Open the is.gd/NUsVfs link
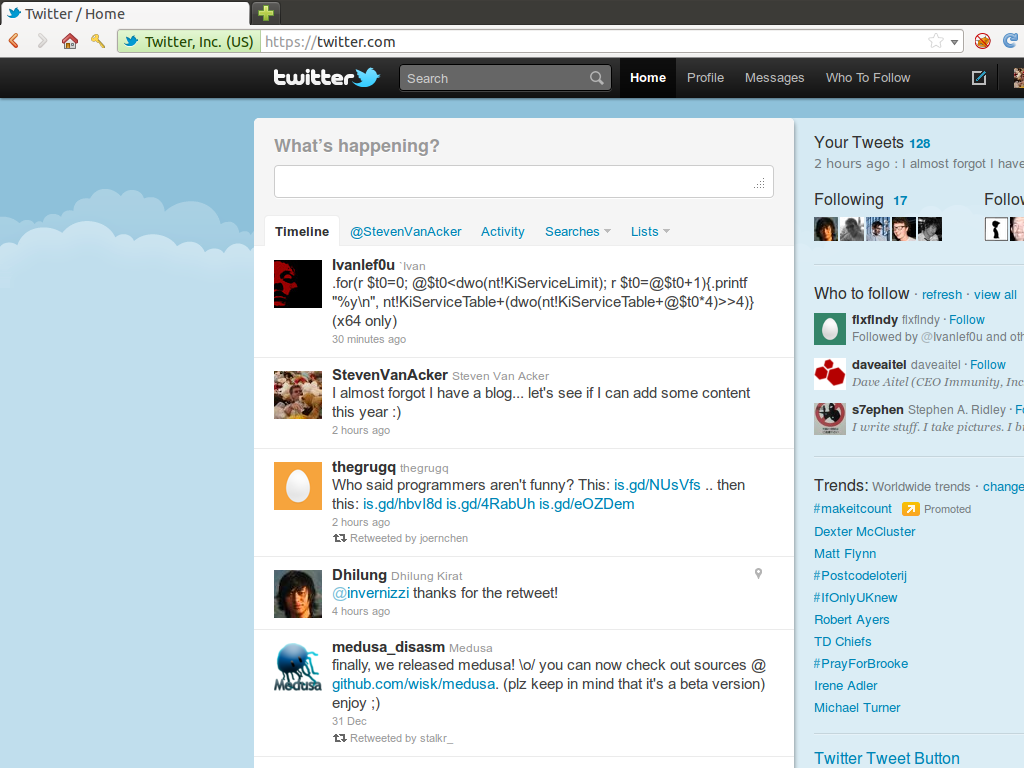This screenshot has height=768, width=1024. (x=657, y=485)
